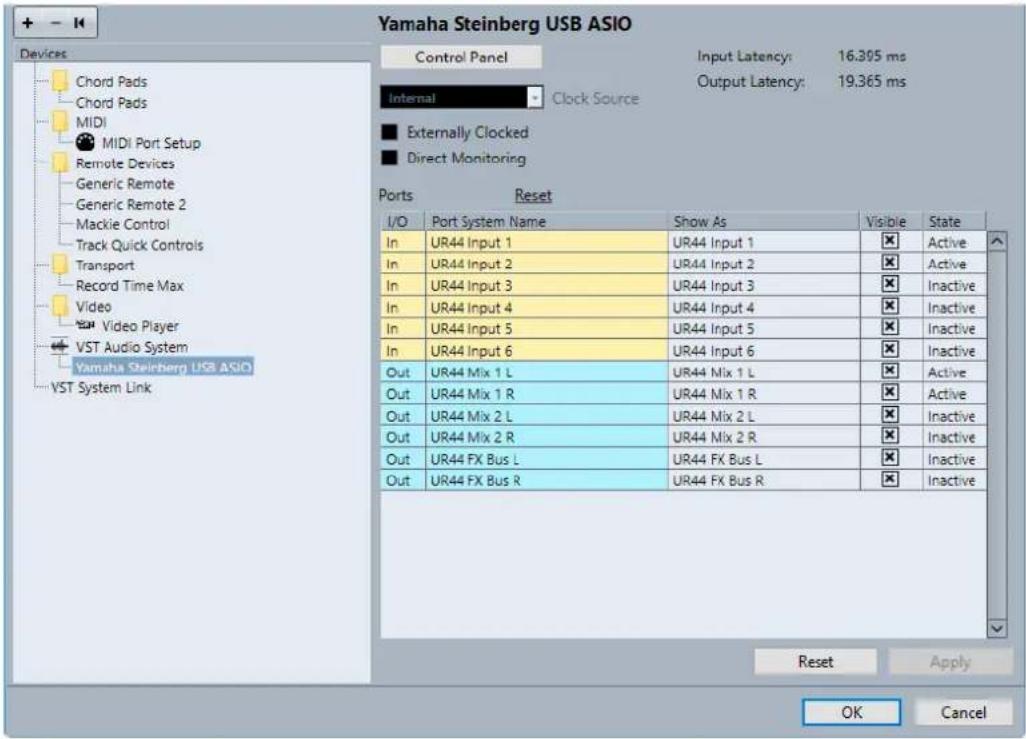Click the Apply button
Image resolution: width=1026 pixels, height=739 pixels.
pyautogui.click(x=950, y=662)
